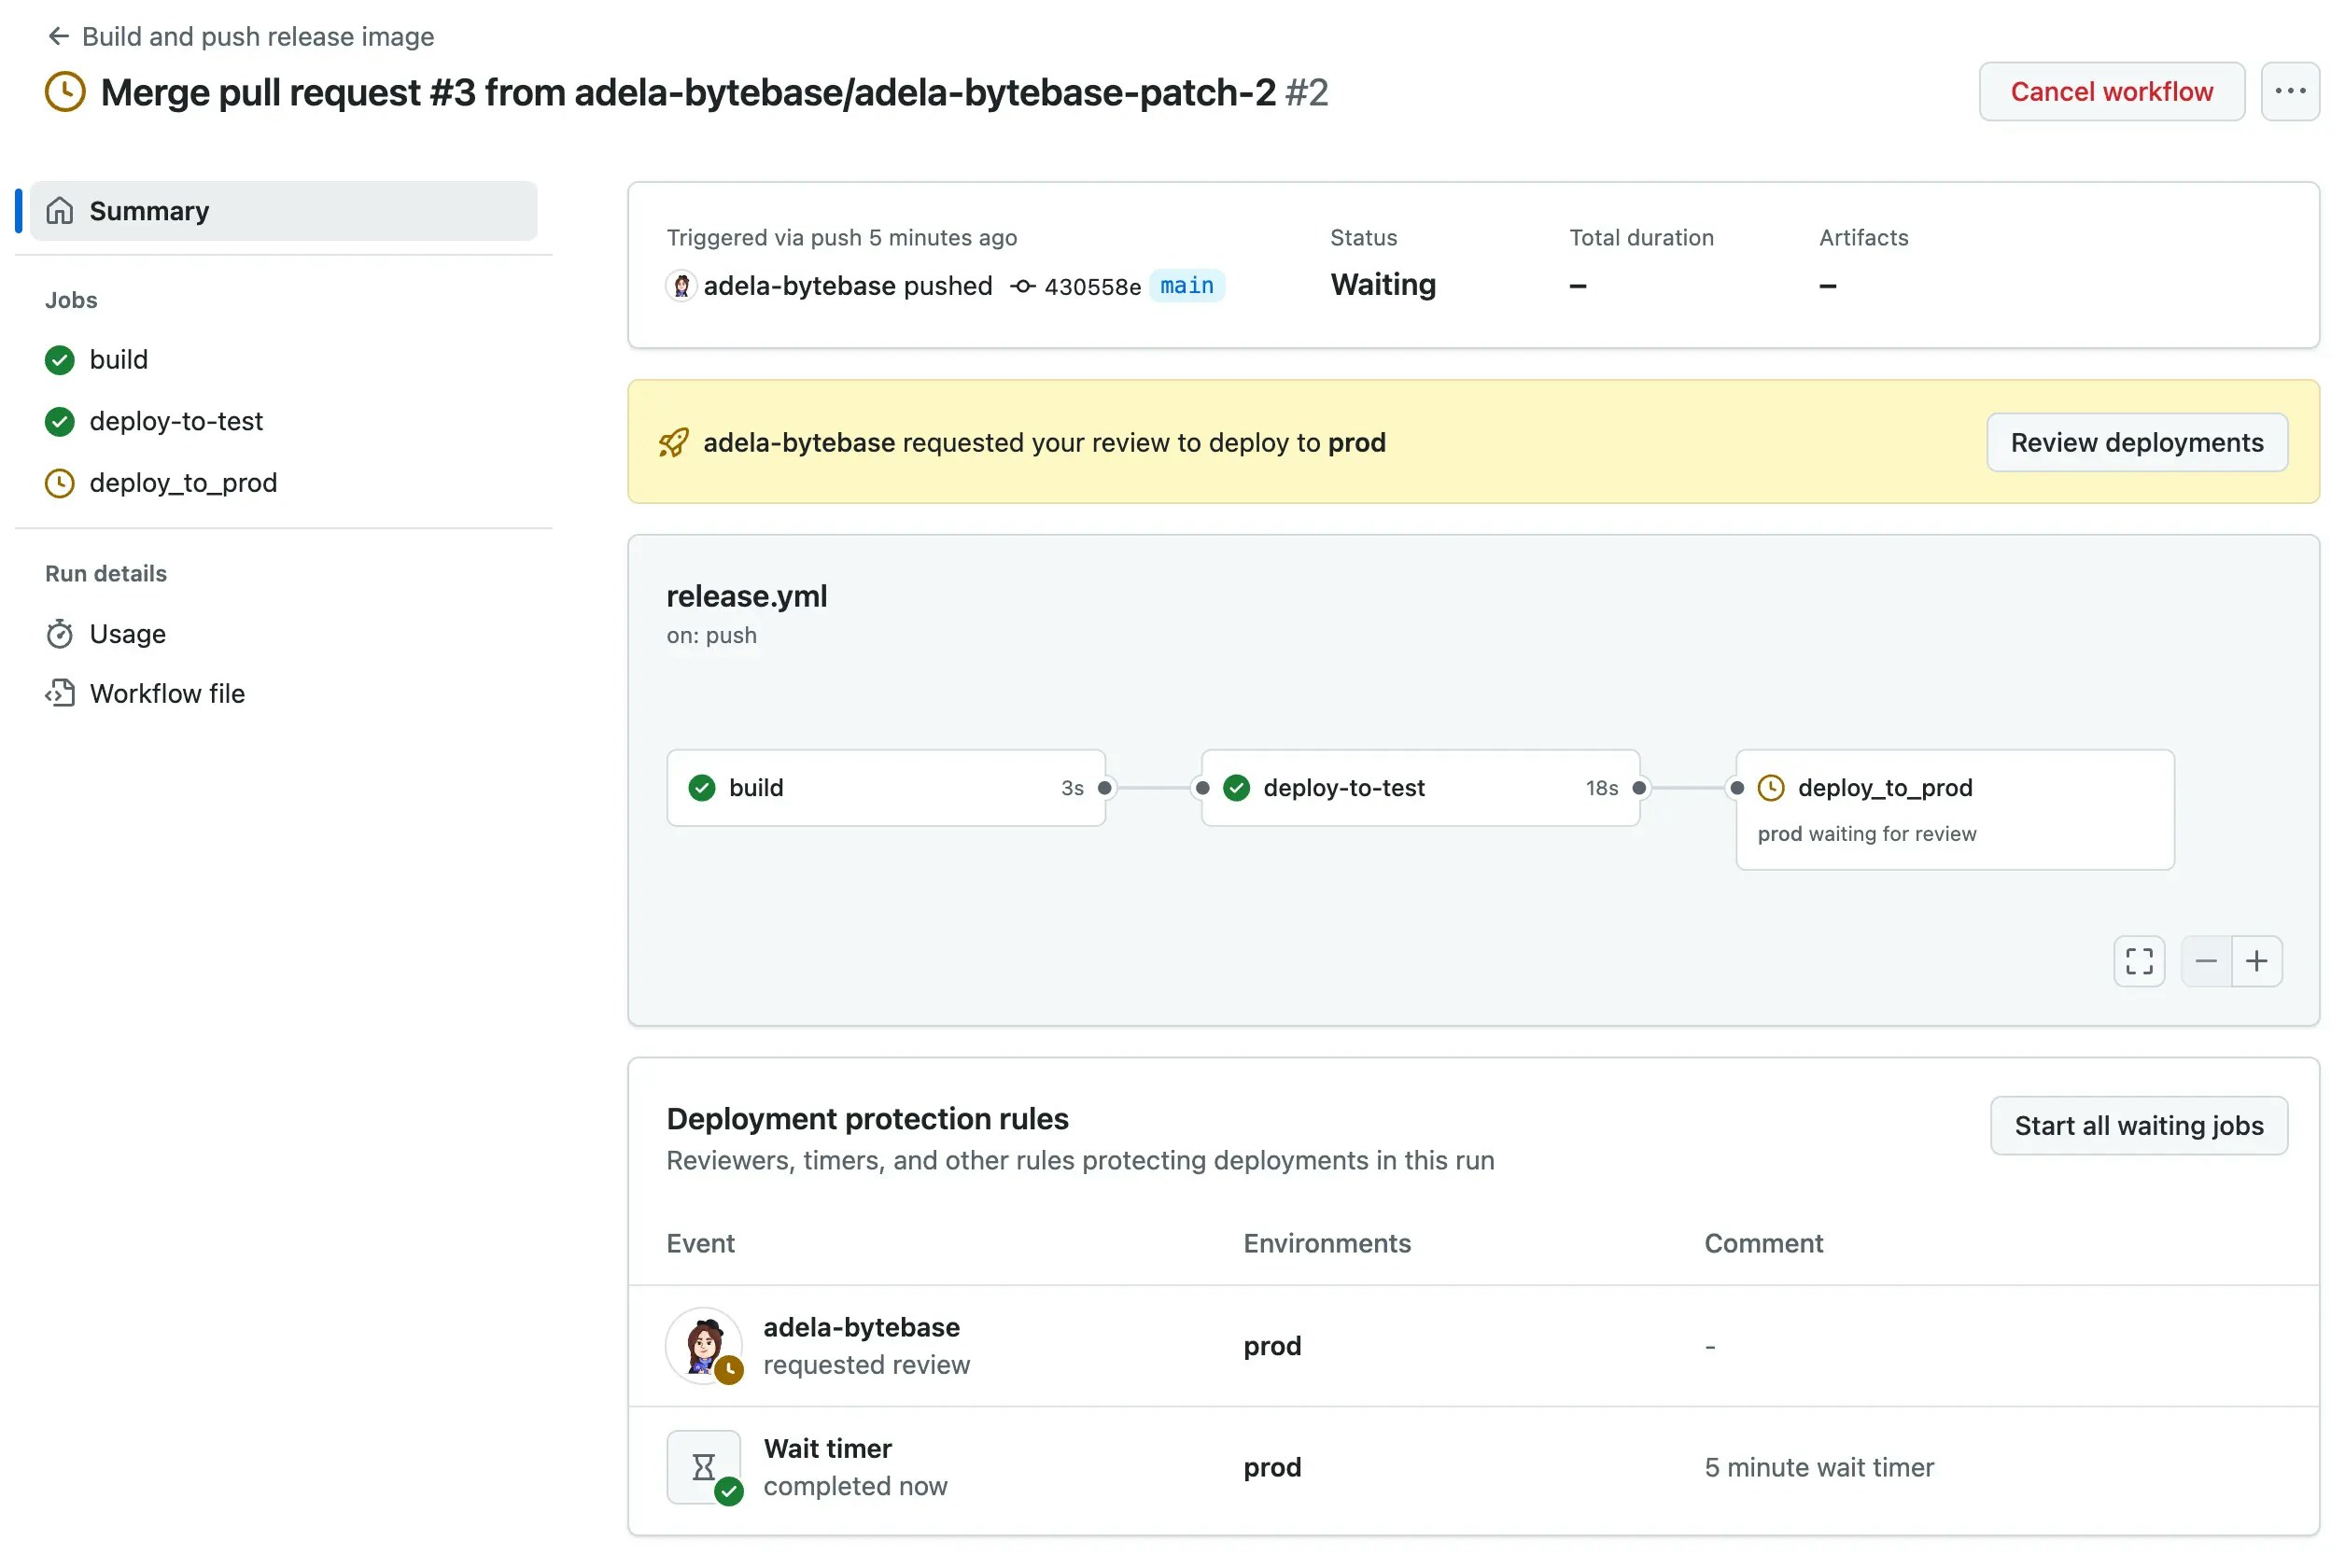The height and width of the screenshot is (1568, 2345).
Task: Toggle fullscreen workflow graph view
Action: 2138,961
